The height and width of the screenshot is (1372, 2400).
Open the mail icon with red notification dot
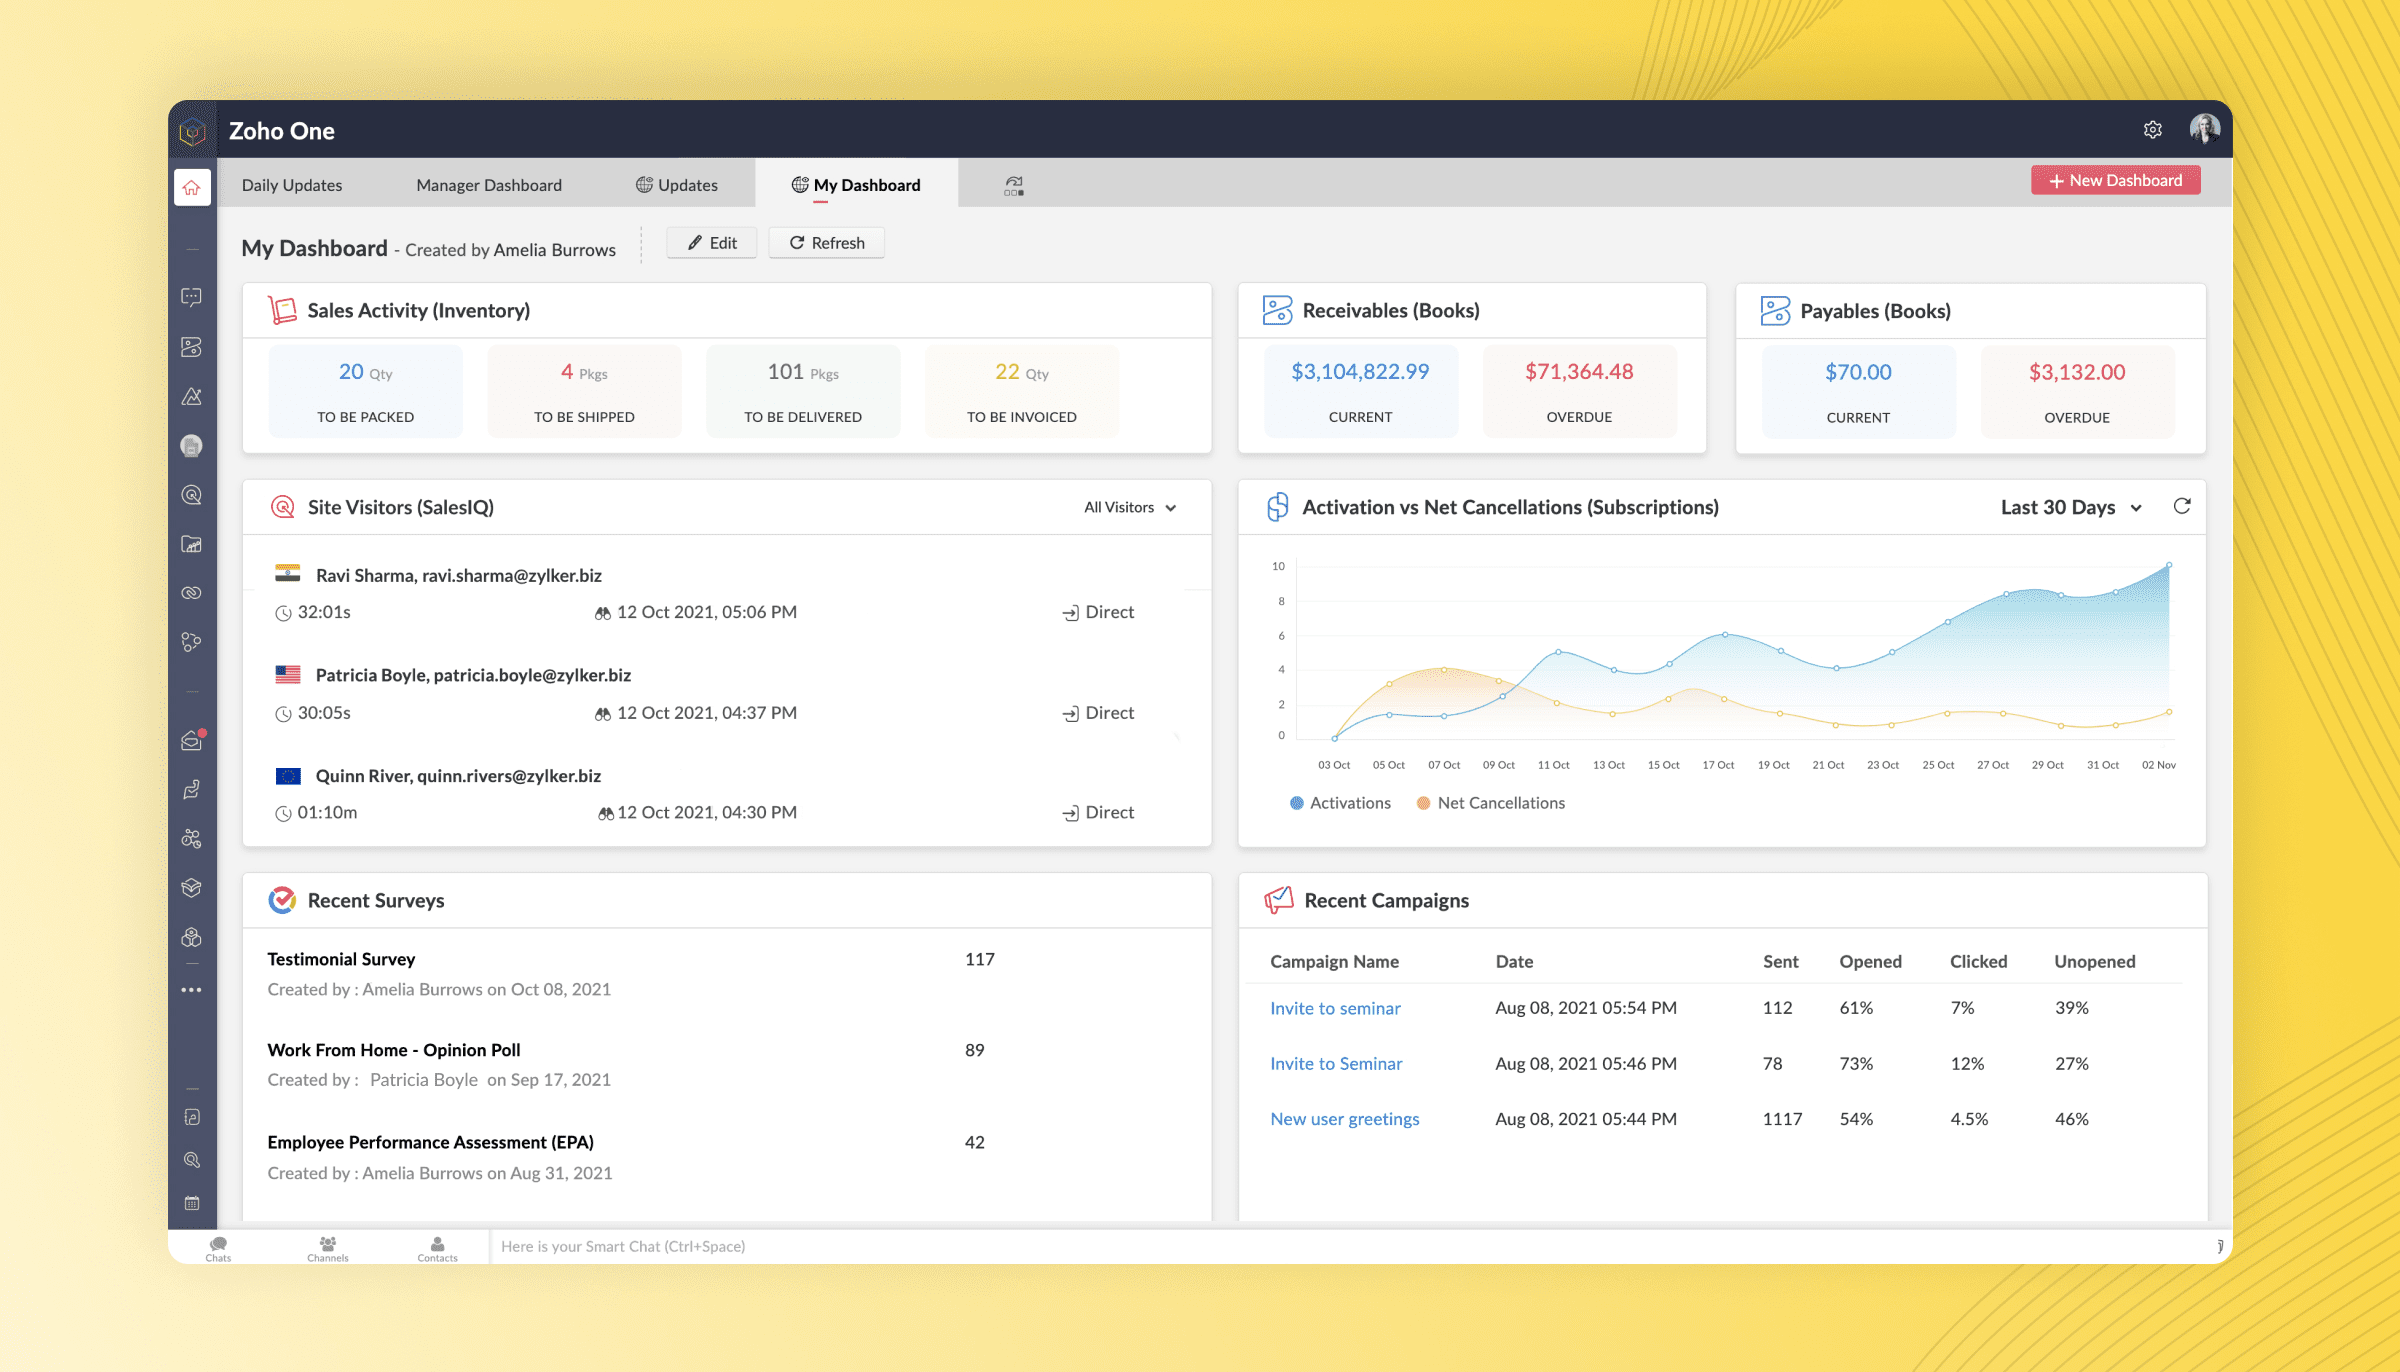tap(192, 740)
